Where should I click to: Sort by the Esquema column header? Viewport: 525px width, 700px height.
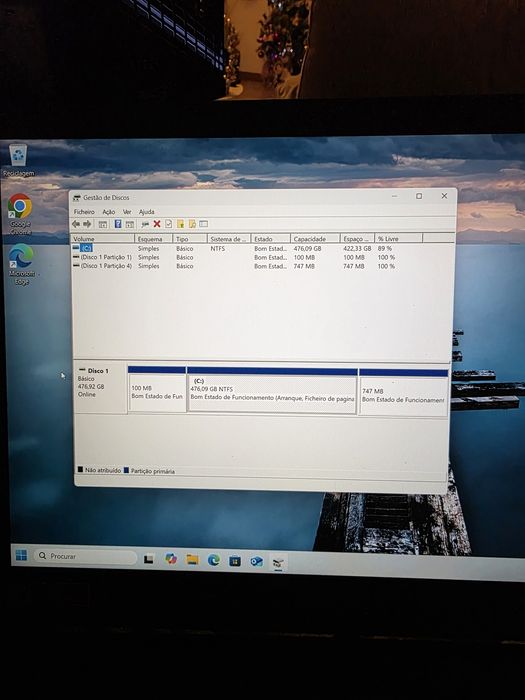pos(153,239)
